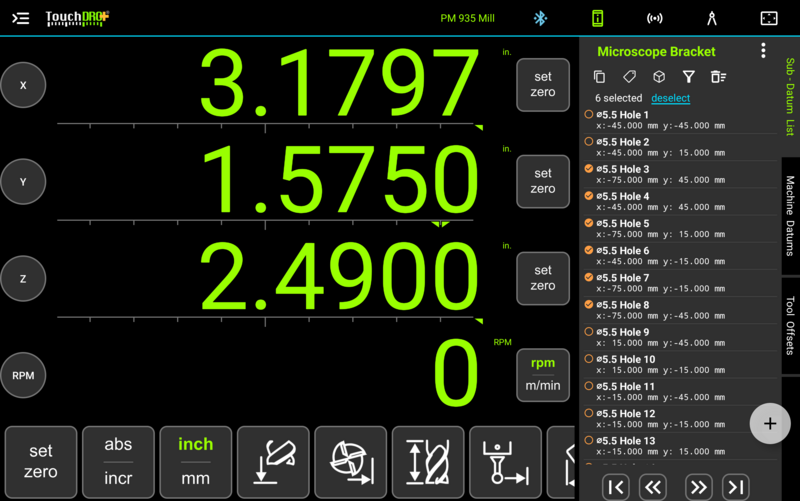Select the Hole 10 radio circle
The width and height of the screenshot is (800, 501).
(x=588, y=359)
